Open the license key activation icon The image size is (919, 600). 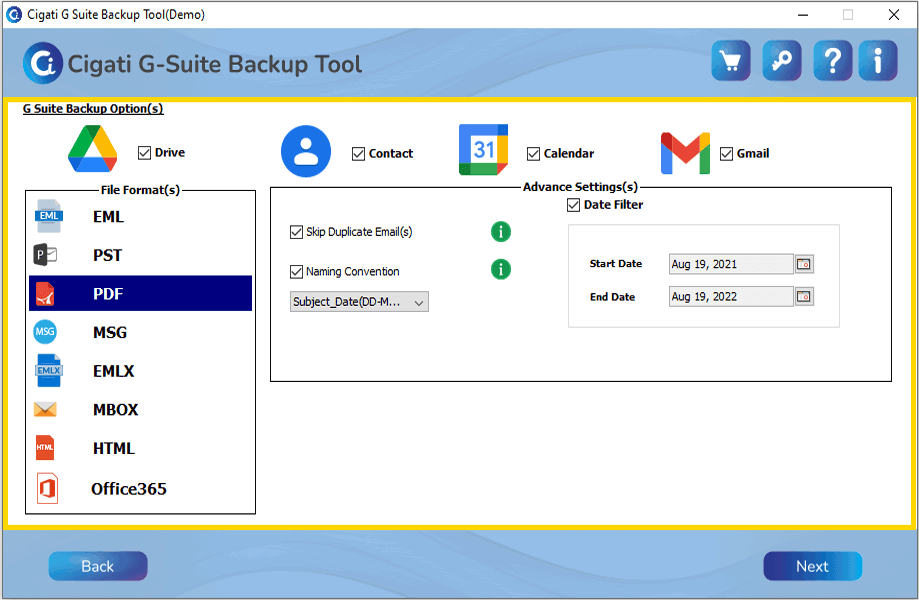coord(781,62)
